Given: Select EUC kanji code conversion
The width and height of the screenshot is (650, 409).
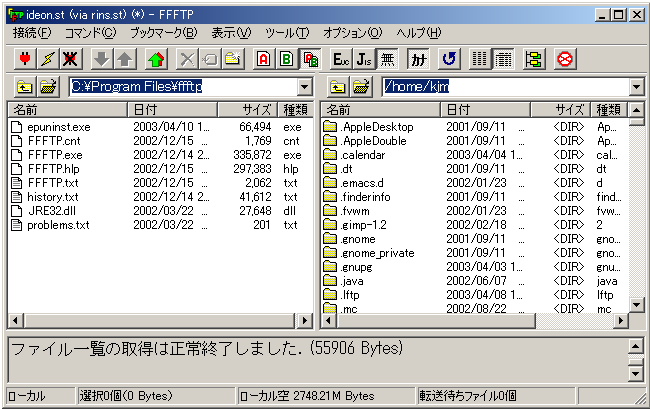Looking at the screenshot, I should pyautogui.click(x=341, y=59).
